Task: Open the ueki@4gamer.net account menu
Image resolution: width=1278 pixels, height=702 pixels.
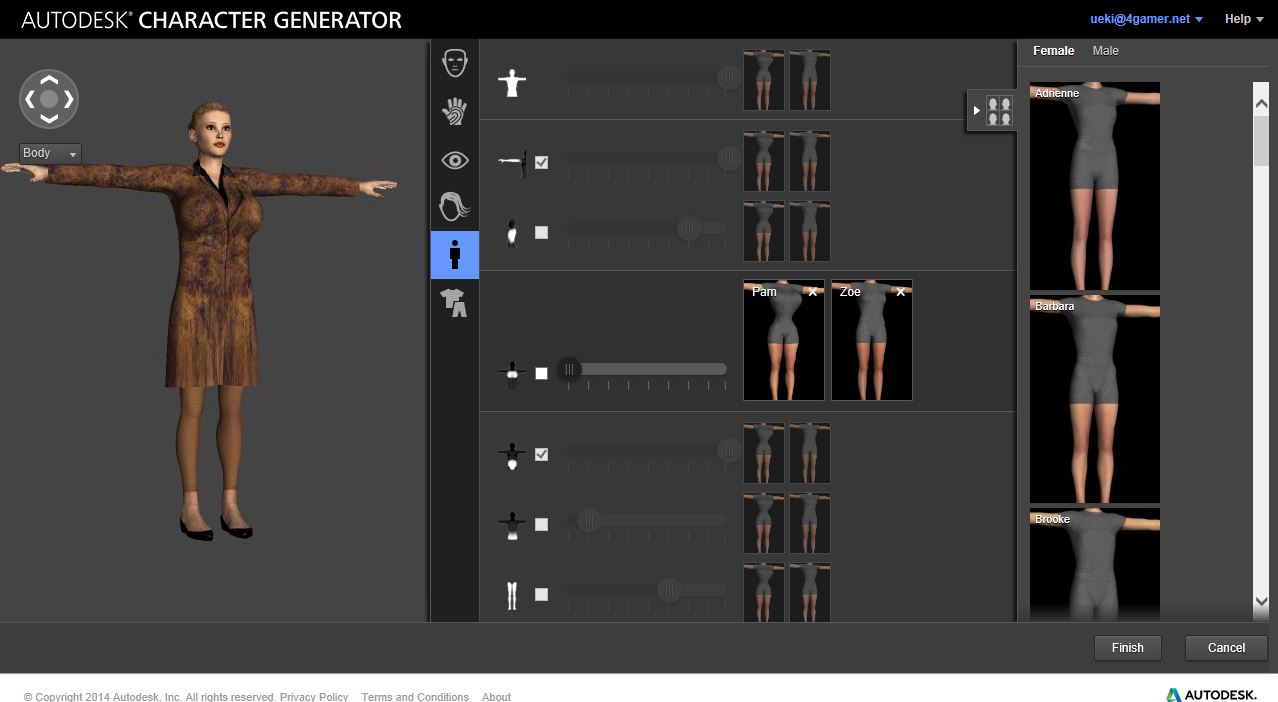Action: 1146,19
